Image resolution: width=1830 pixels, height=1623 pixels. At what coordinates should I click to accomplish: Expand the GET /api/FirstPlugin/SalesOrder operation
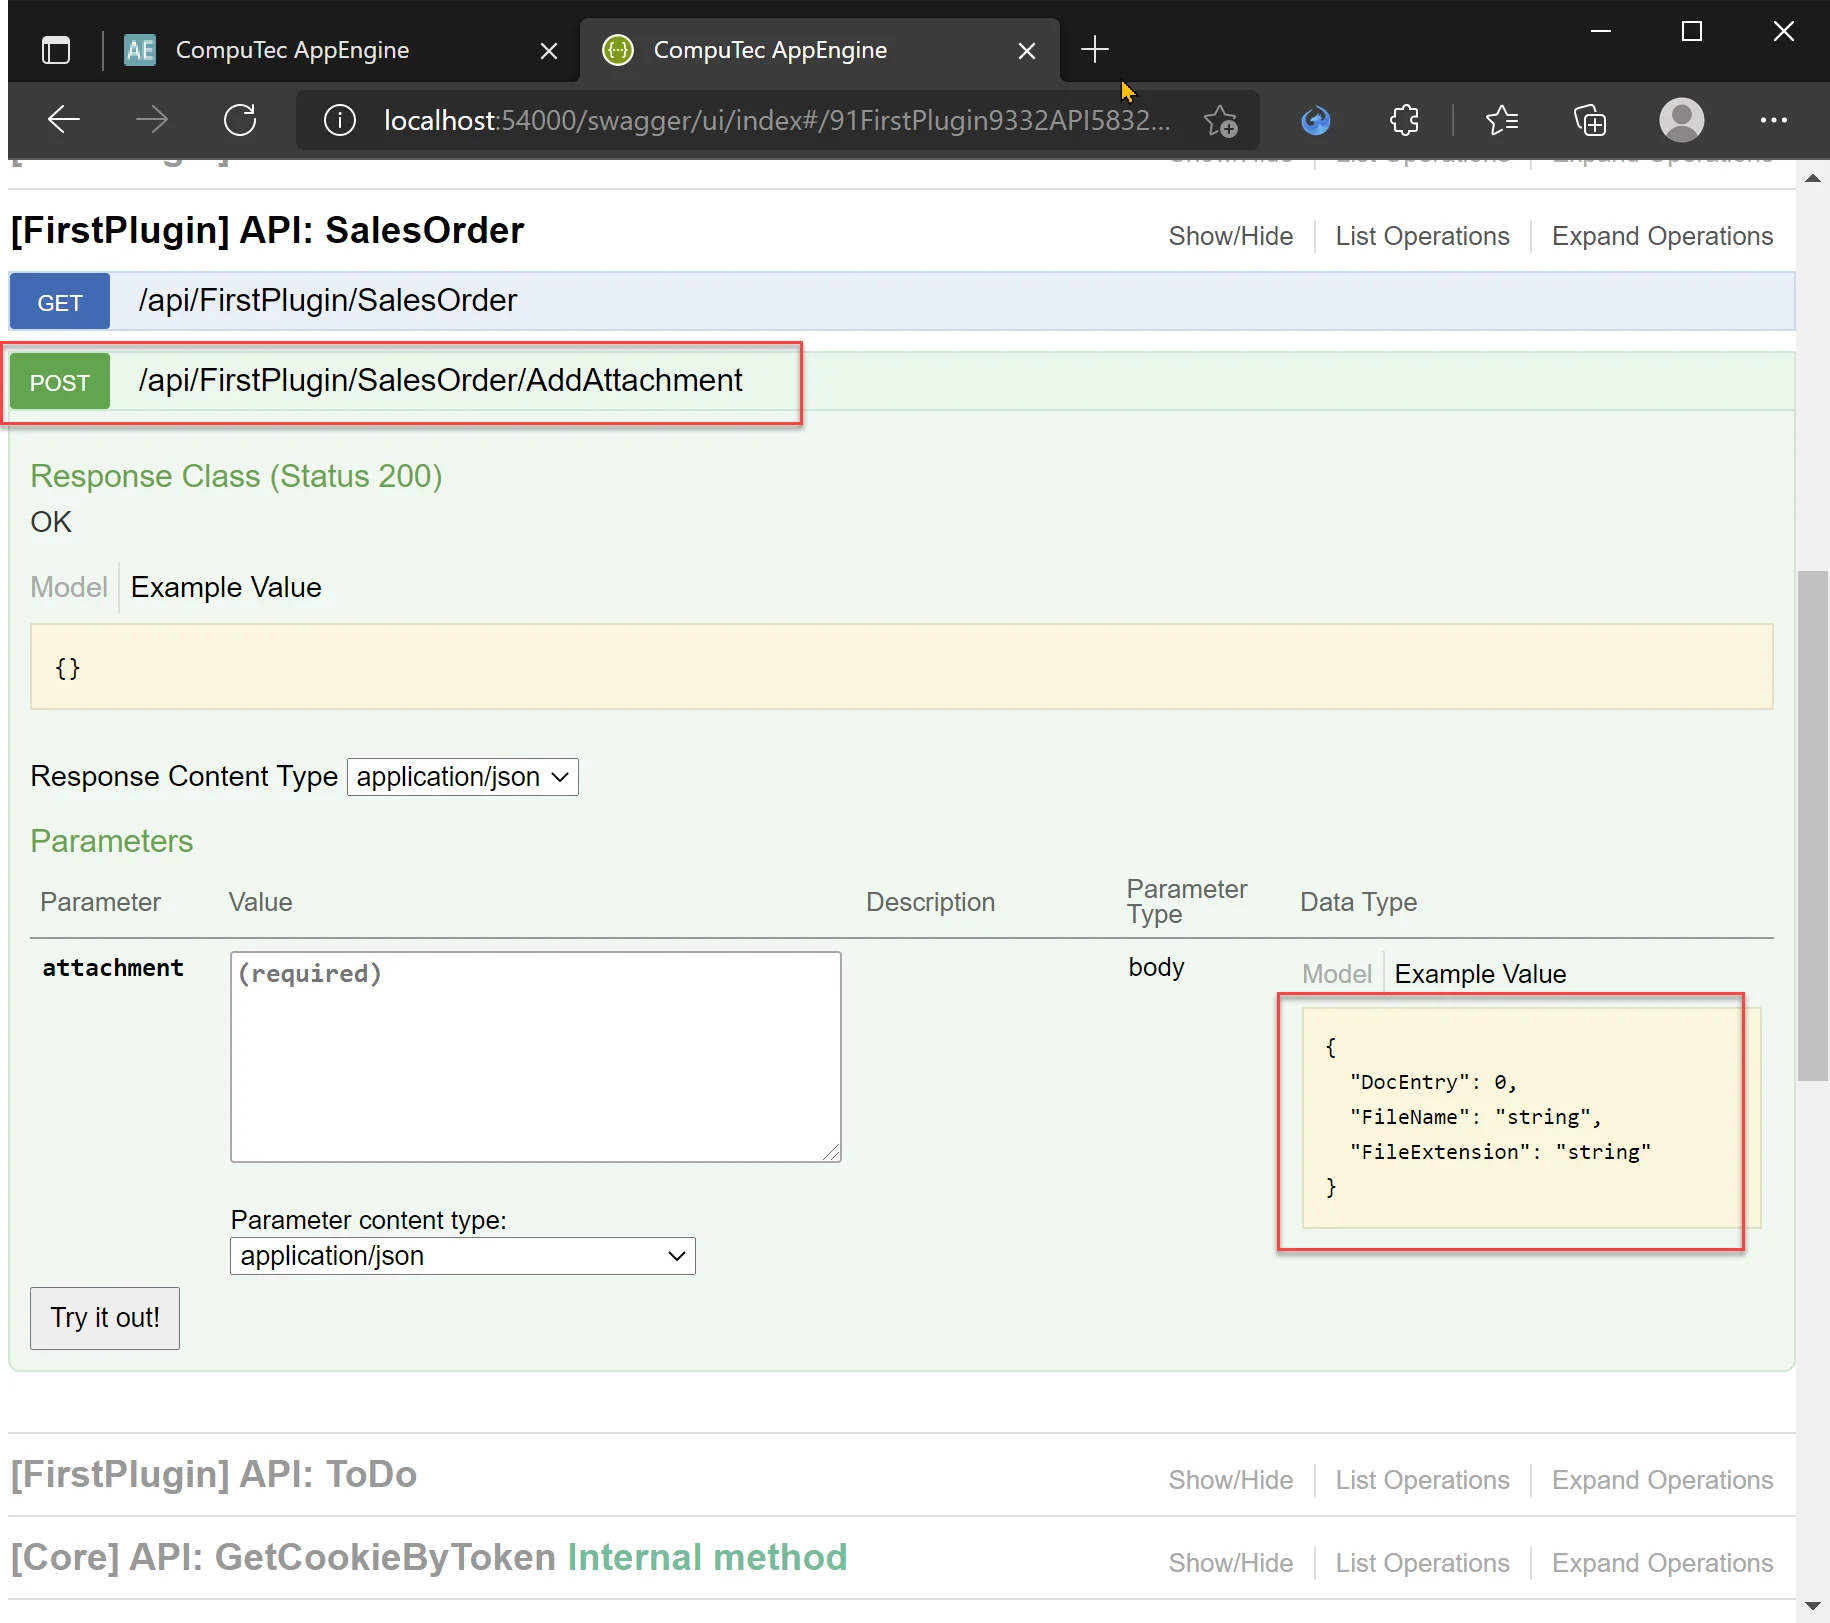(327, 301)
